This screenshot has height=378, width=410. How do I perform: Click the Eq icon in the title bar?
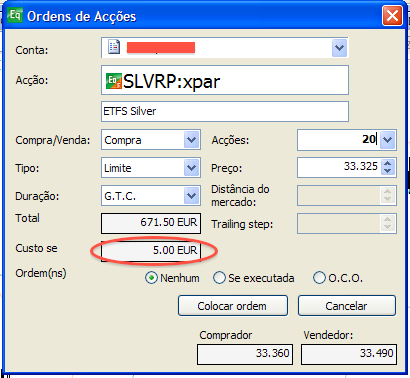click(x=15, y=15)
